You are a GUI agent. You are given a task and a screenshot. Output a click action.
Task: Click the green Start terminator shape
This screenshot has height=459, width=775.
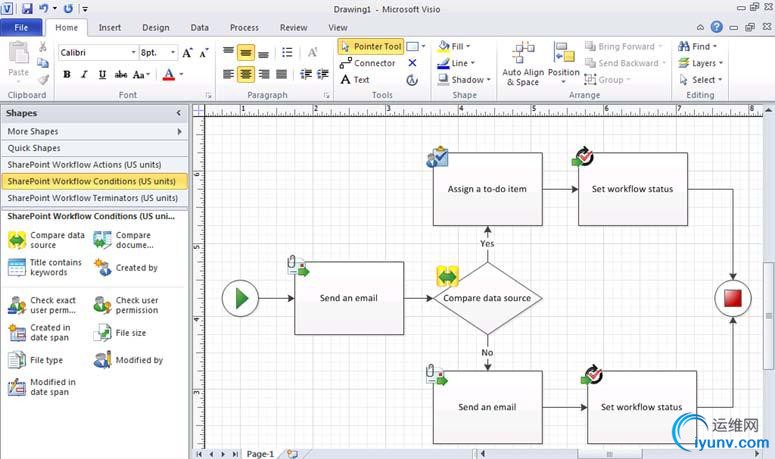[240, 298]
